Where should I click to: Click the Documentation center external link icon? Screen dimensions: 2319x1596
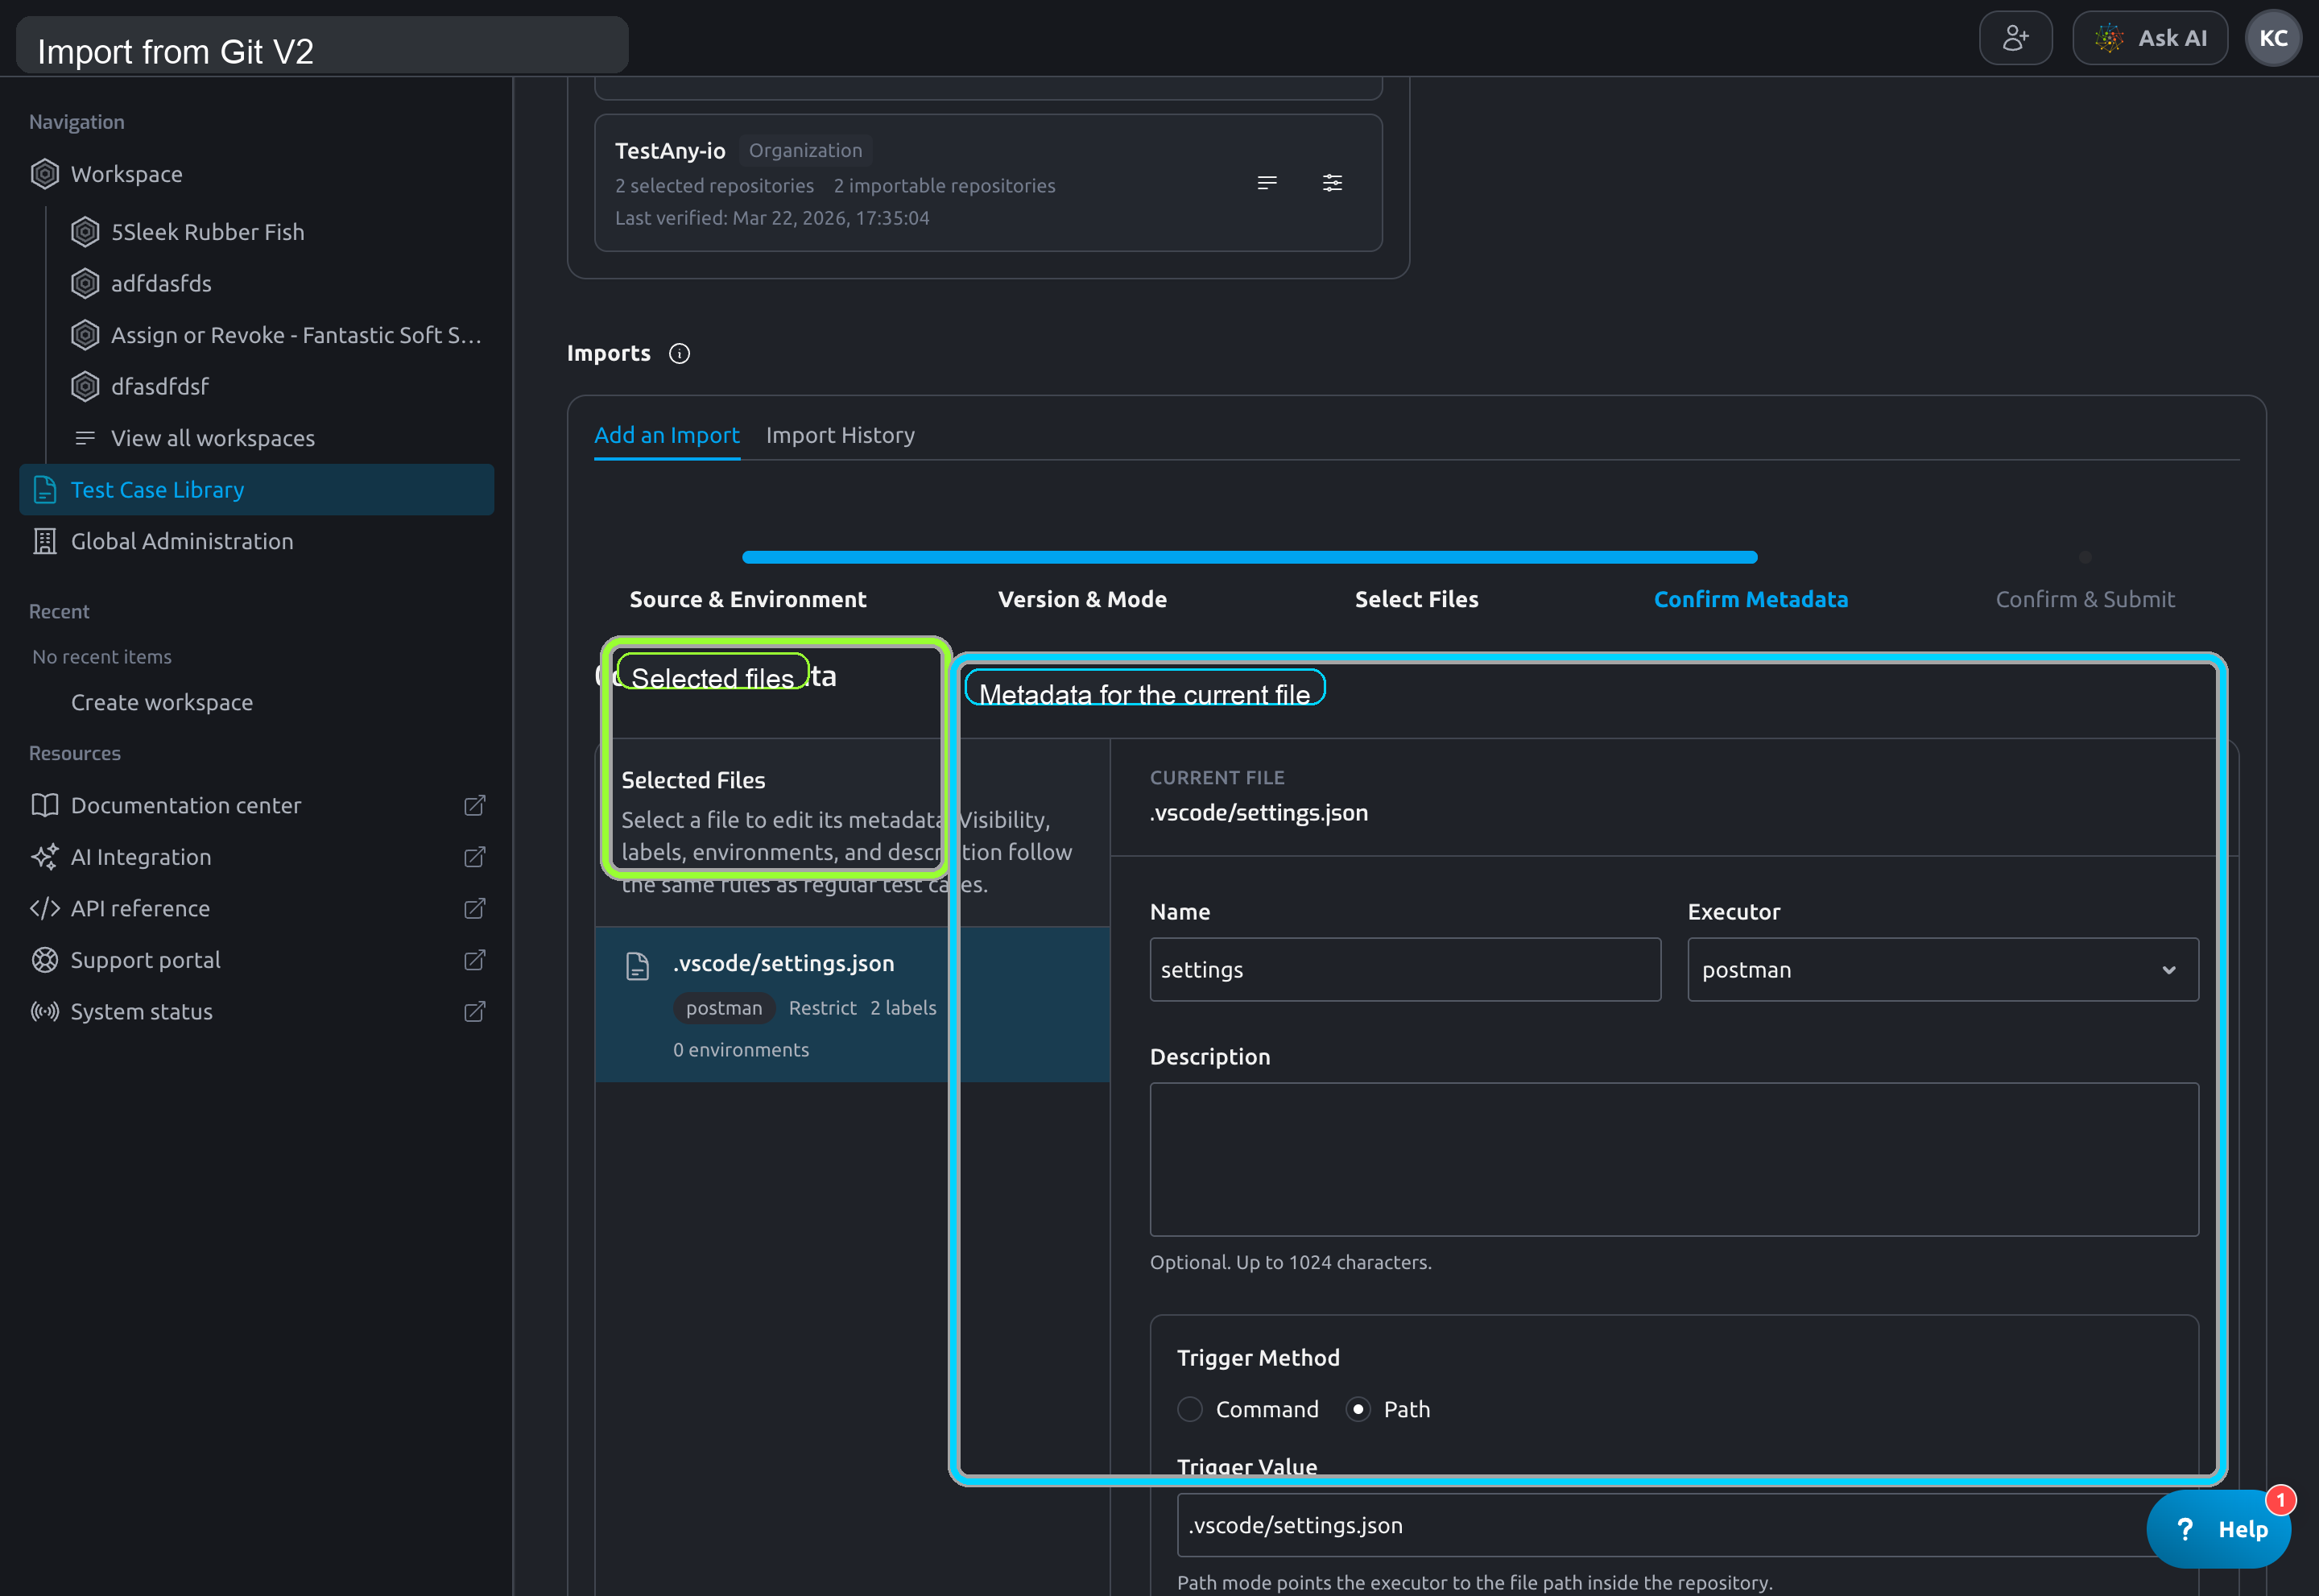pos(475,805)
